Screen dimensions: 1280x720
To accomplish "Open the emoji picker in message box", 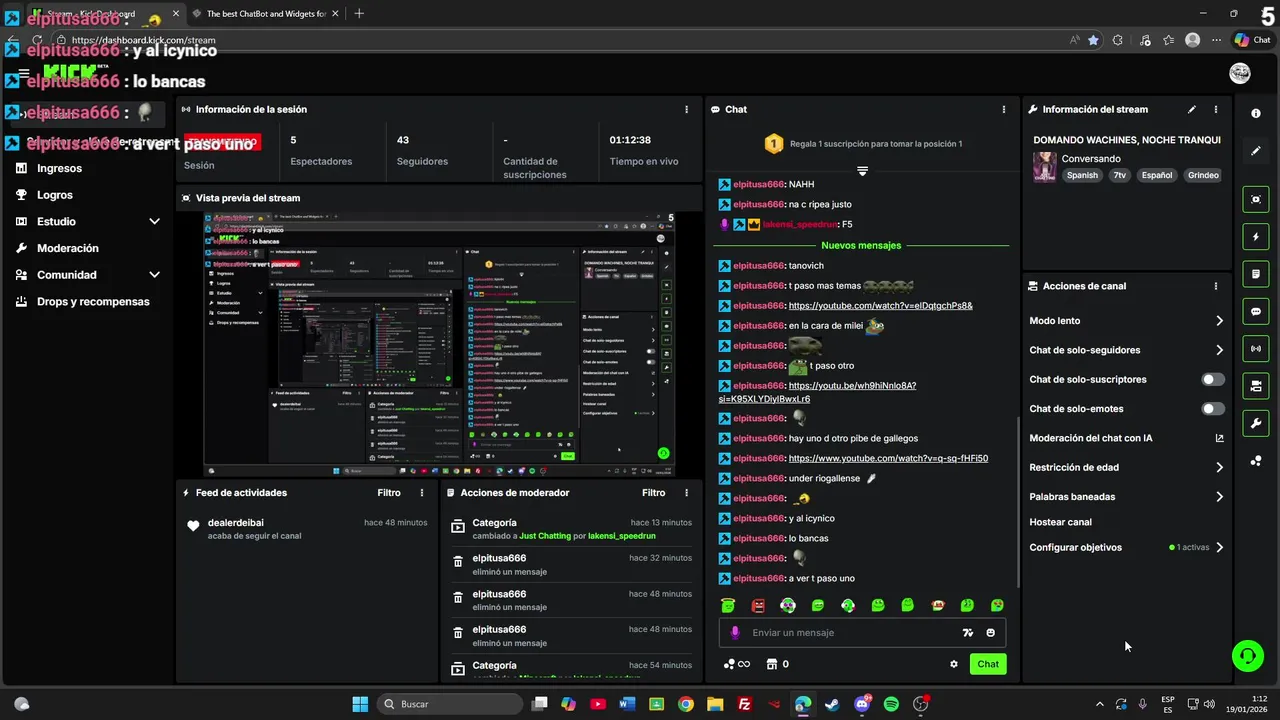I will pyautogui.click(x=991, y=633).
